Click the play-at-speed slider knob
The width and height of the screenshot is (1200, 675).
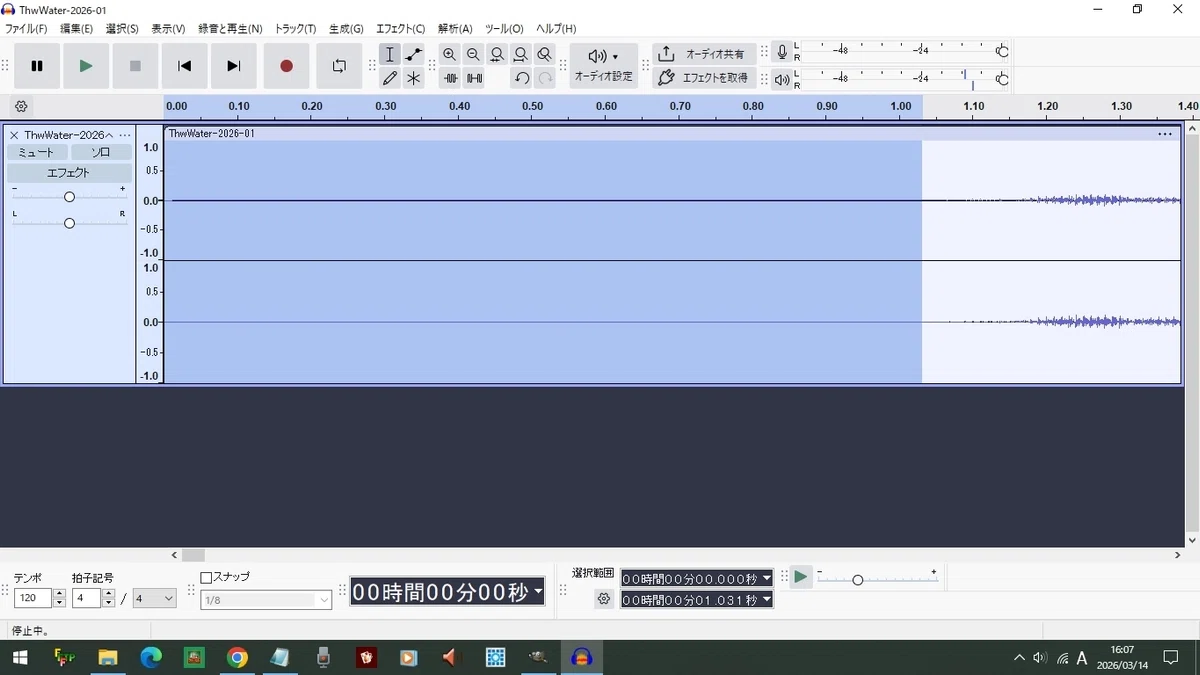[x=857, y=580]
